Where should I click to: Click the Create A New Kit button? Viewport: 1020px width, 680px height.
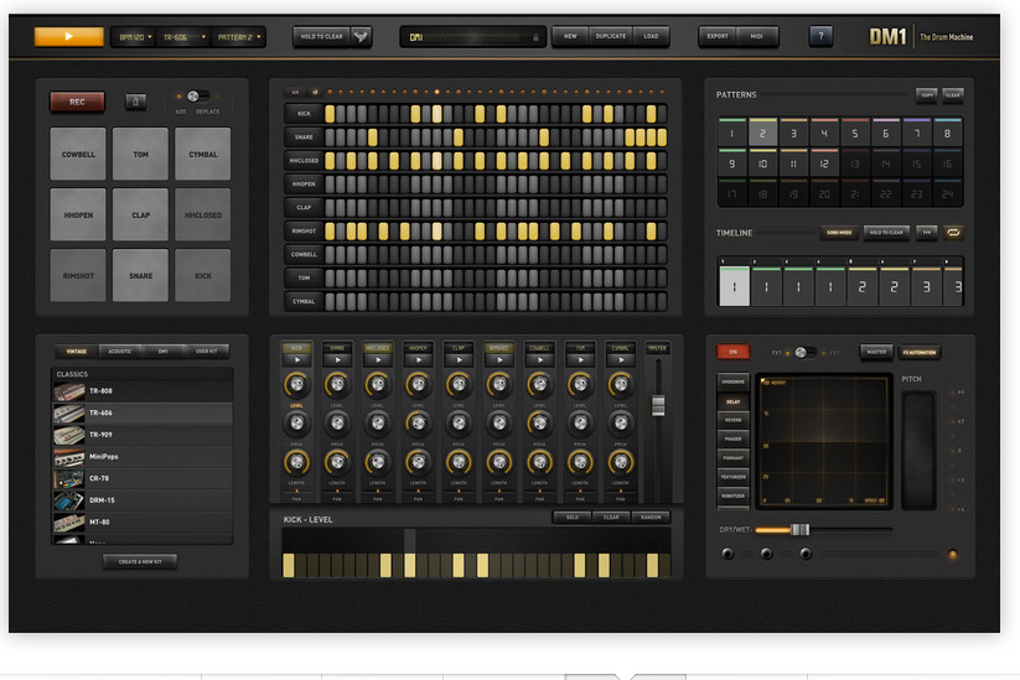point(140,562)
